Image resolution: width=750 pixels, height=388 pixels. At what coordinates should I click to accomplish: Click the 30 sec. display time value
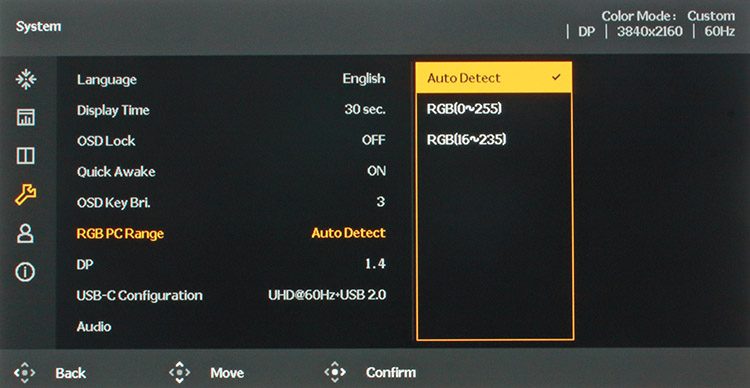point(365,110)
